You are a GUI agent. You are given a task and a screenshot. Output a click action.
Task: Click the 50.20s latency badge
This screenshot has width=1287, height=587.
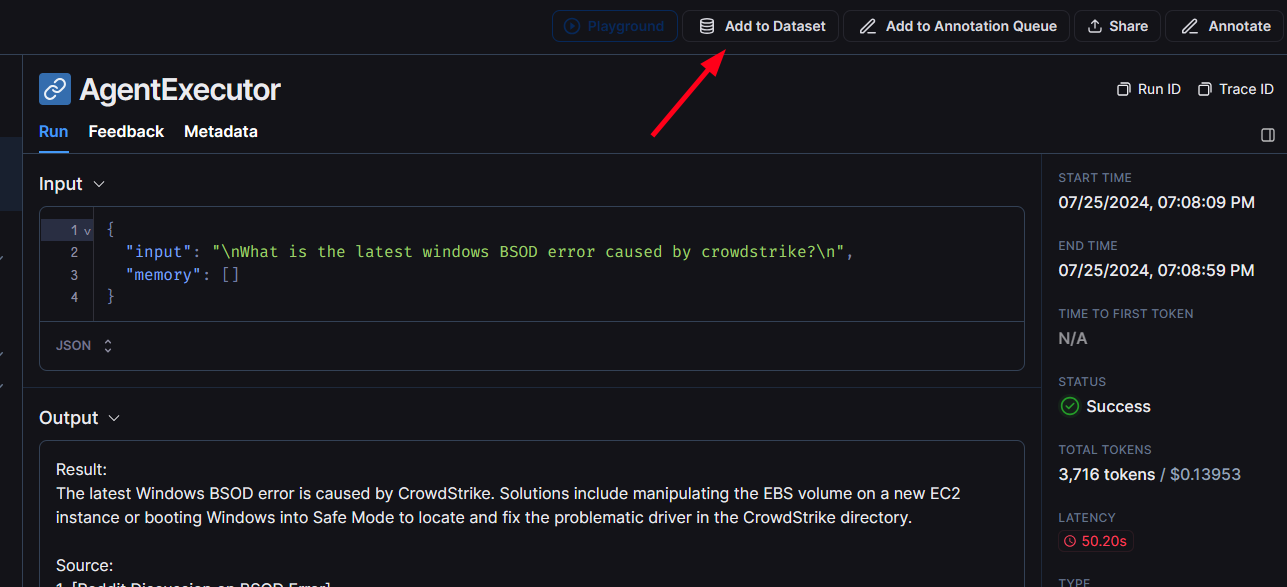click(x=1096, y=541)
